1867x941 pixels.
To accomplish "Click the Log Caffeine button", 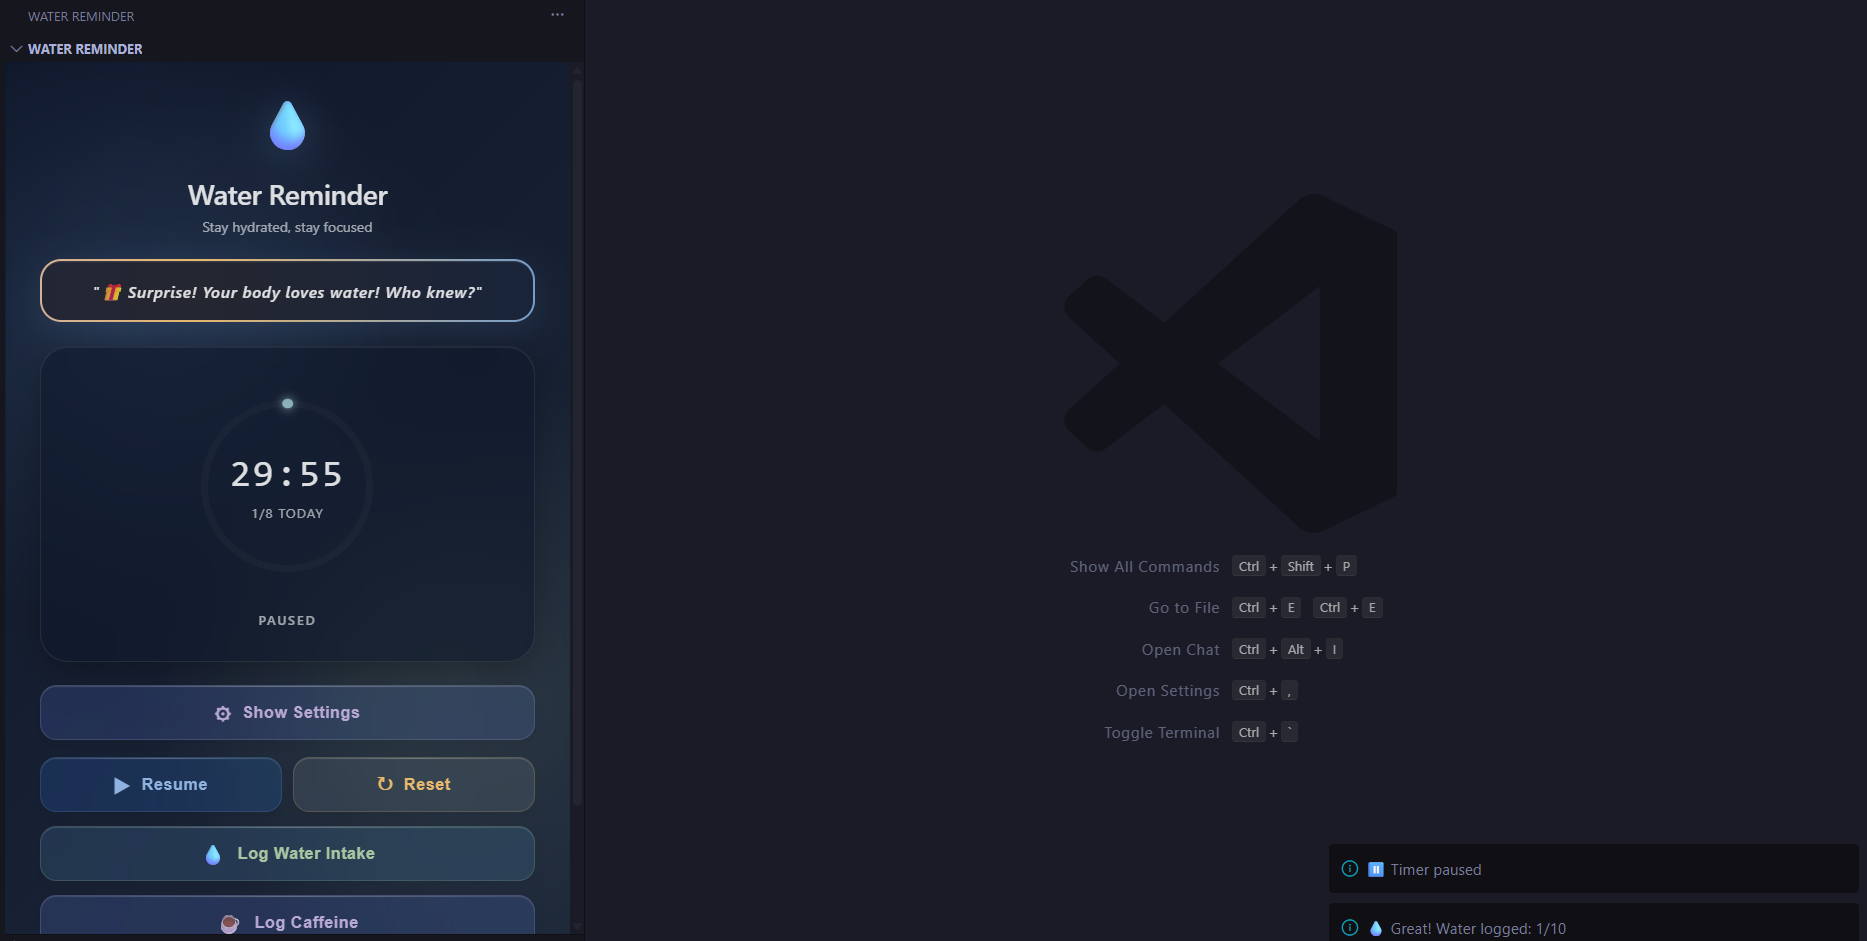I will coord(287,916).
